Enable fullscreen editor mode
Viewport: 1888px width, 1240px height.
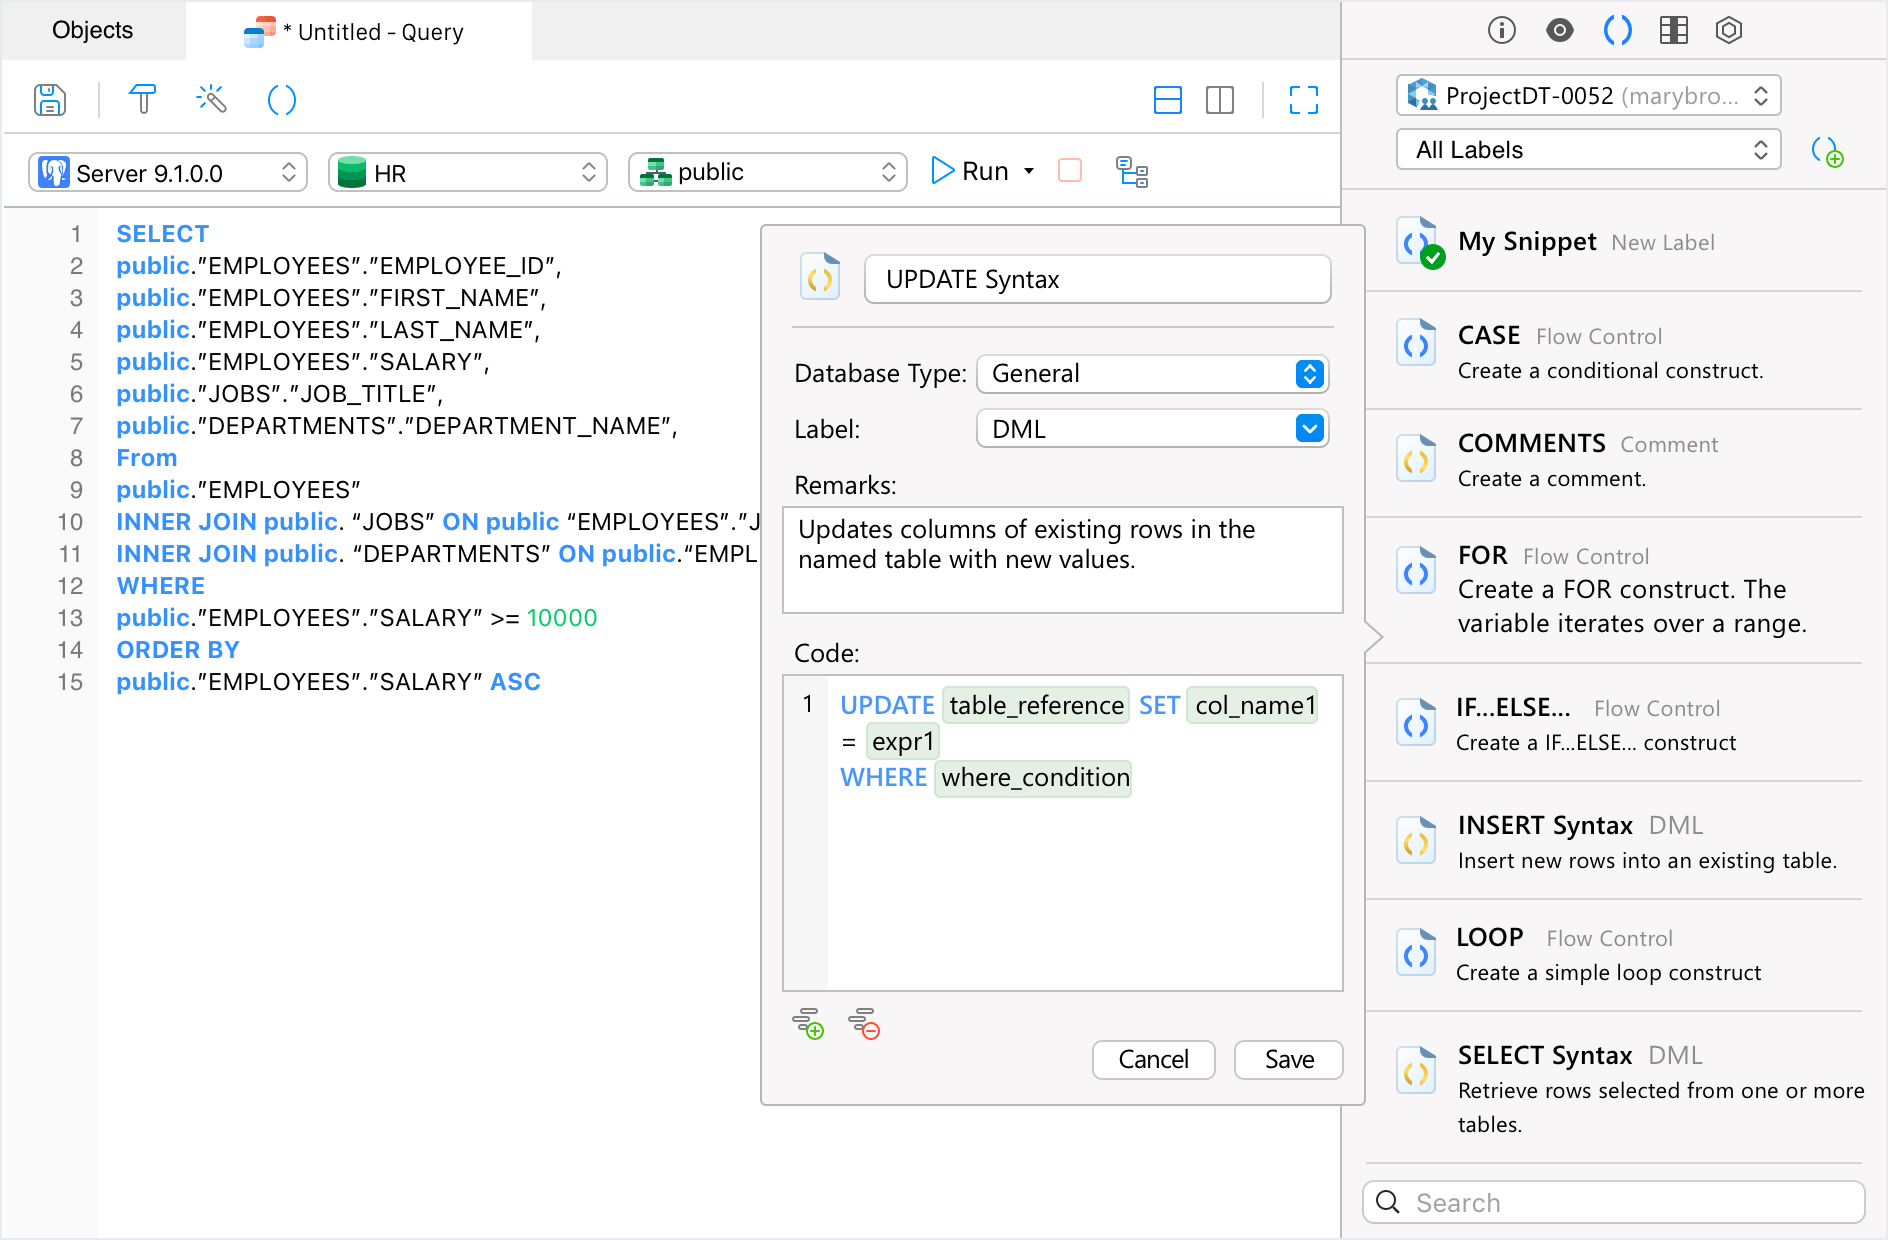click(x=1303, y=100)
